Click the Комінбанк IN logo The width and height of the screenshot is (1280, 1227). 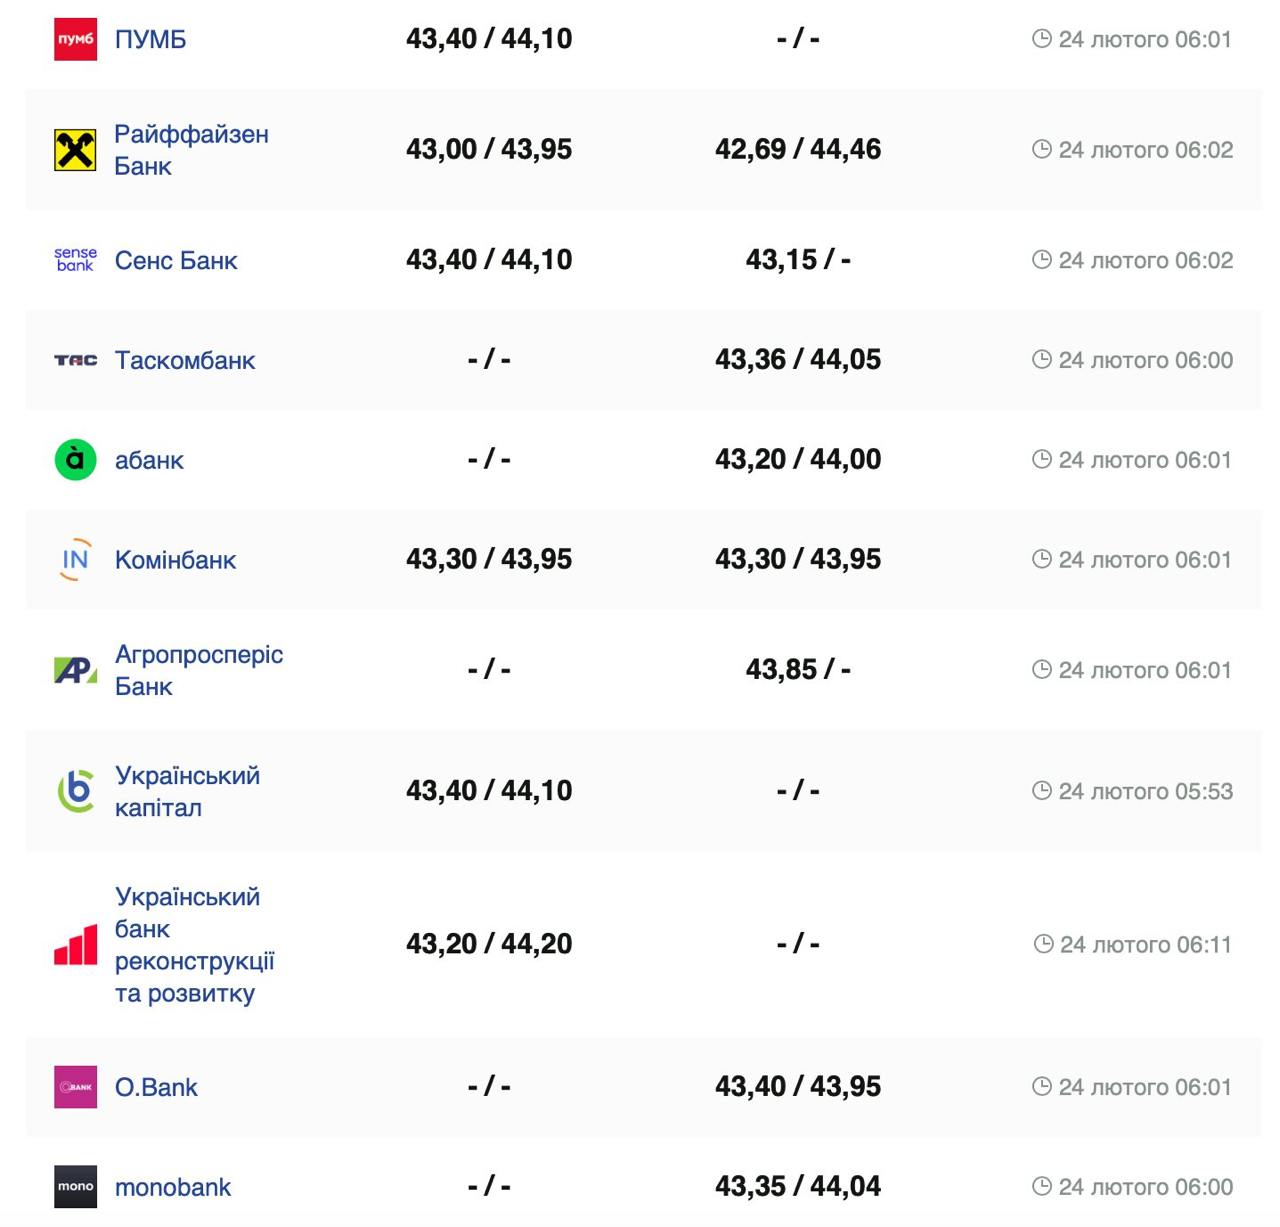point(75,560)
